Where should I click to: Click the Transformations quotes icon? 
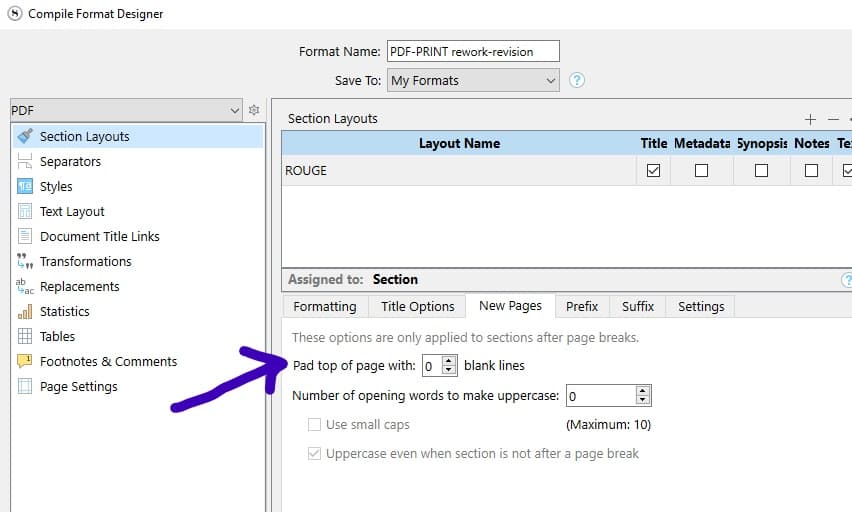pyautogui.click(x=25, y=261)
